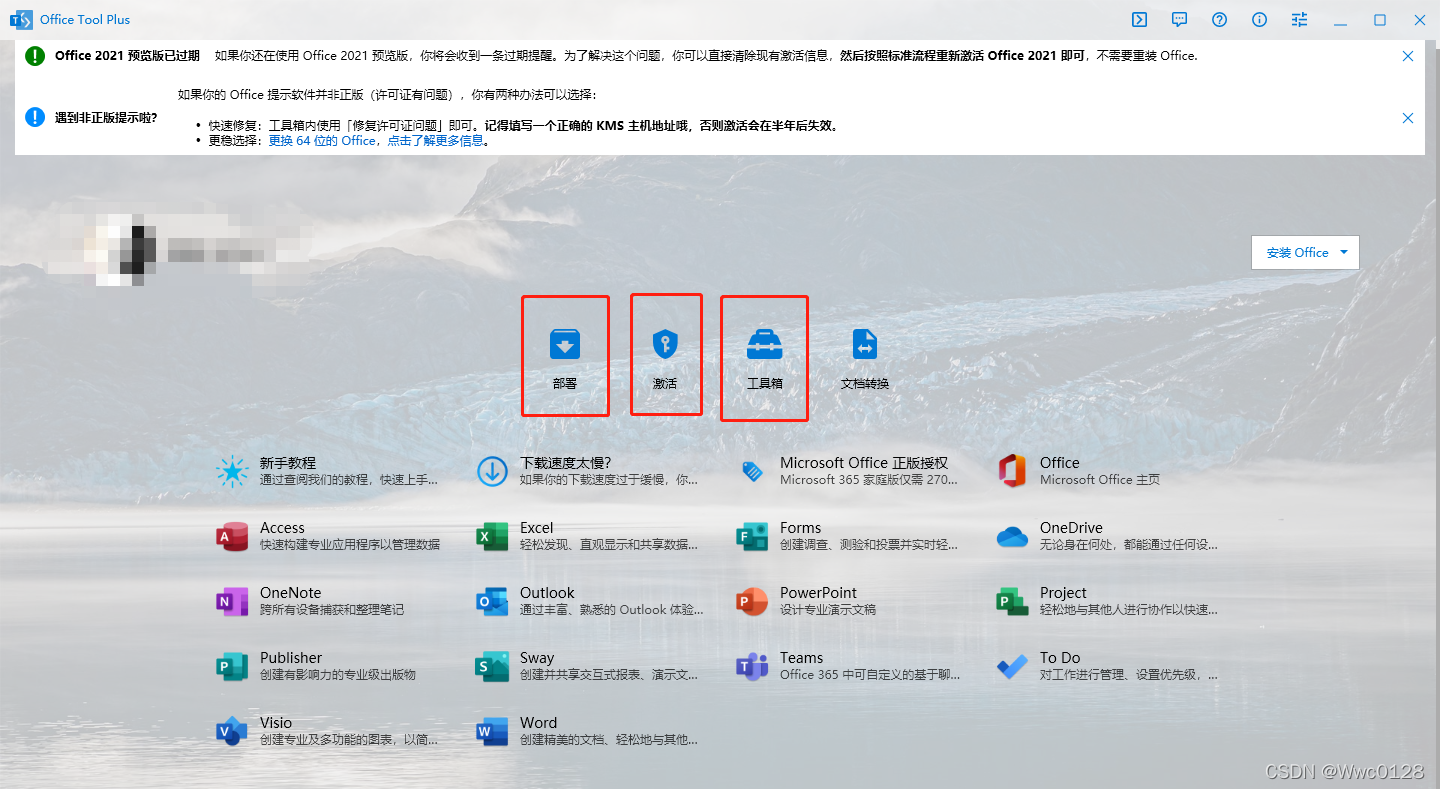Click the 新手教程 star icon
Viewport: 1440px width, 789px height.
[x=232, y=471]
